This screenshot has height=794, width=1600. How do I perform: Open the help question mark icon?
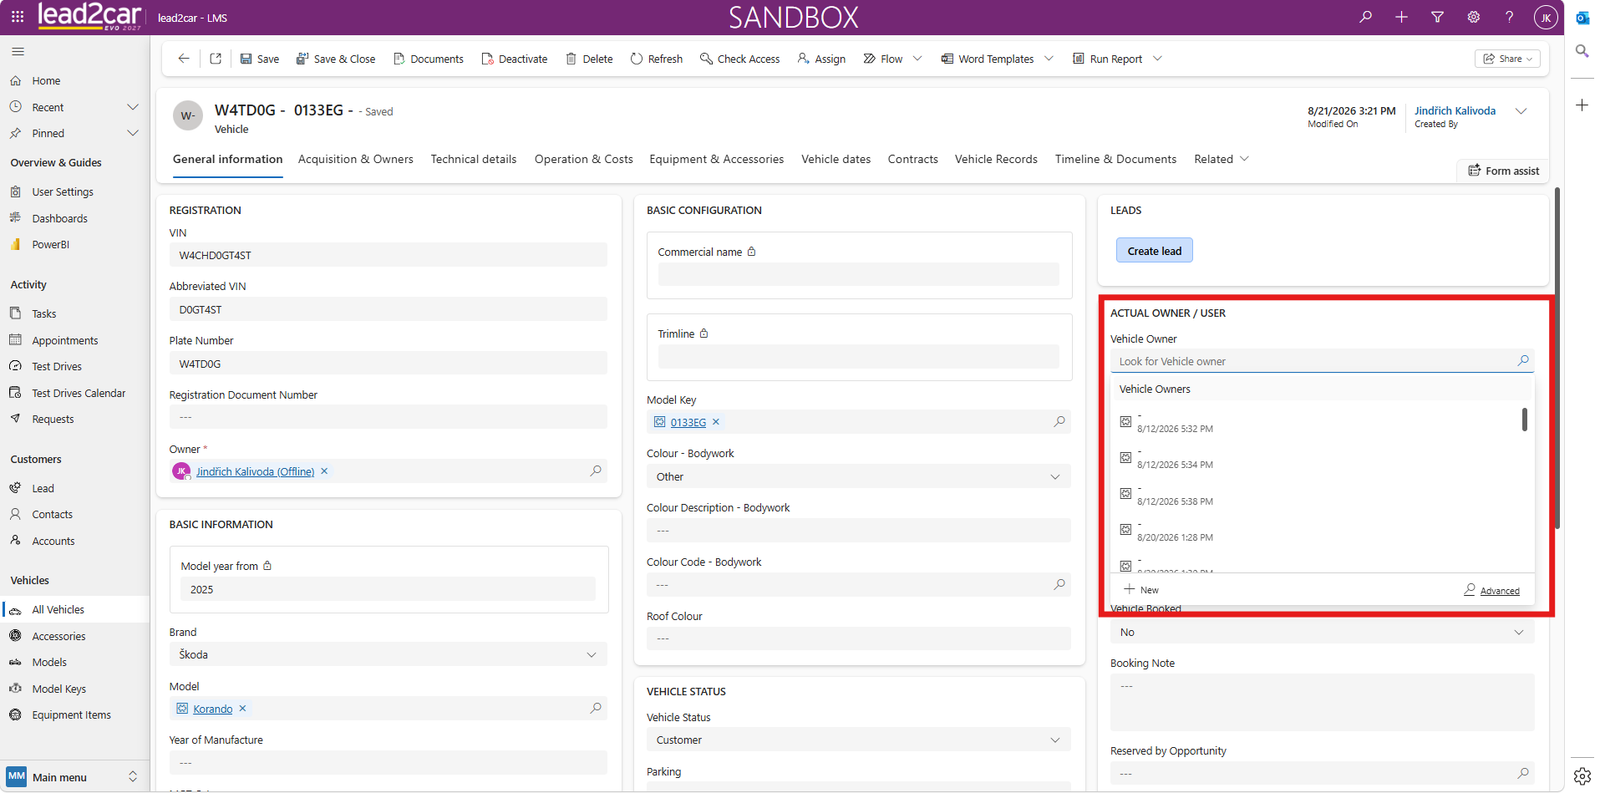pyautogui.click(x=1509, y=17)
